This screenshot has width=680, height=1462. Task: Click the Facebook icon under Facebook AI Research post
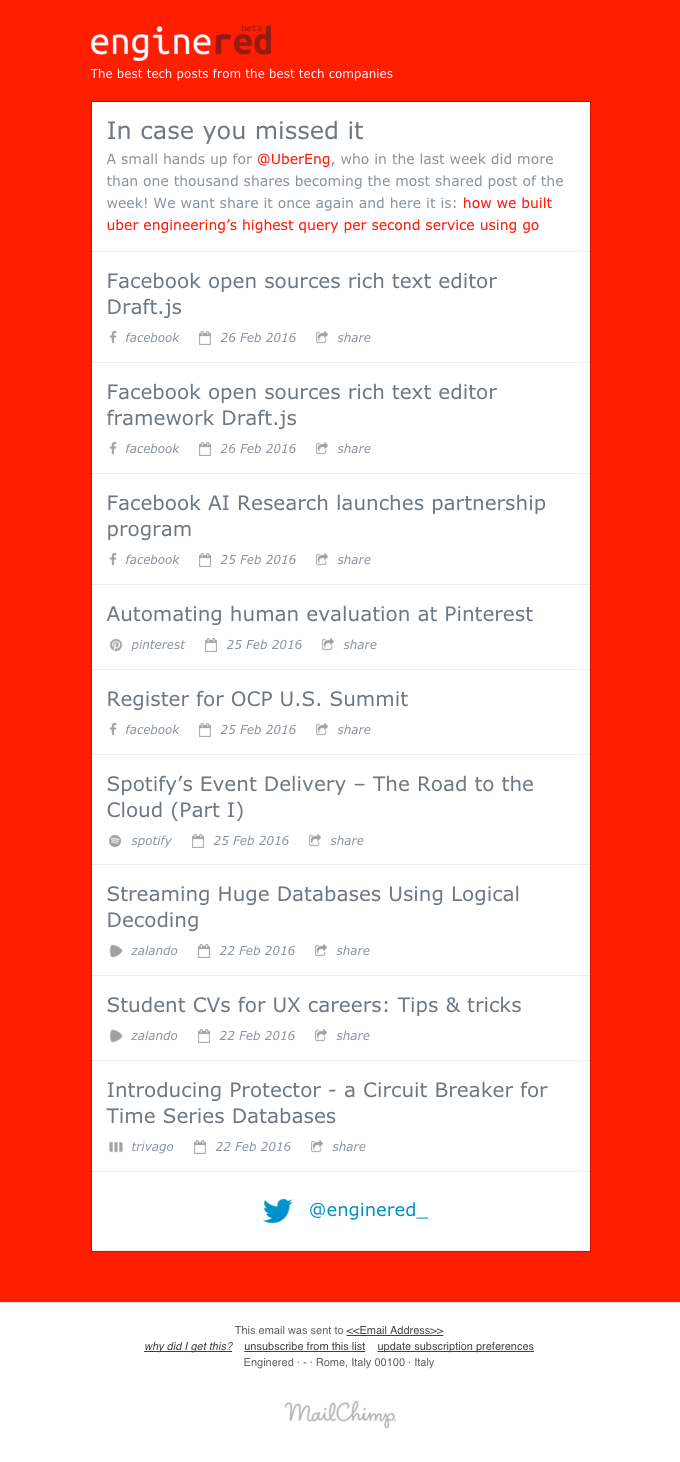(113, 559)
